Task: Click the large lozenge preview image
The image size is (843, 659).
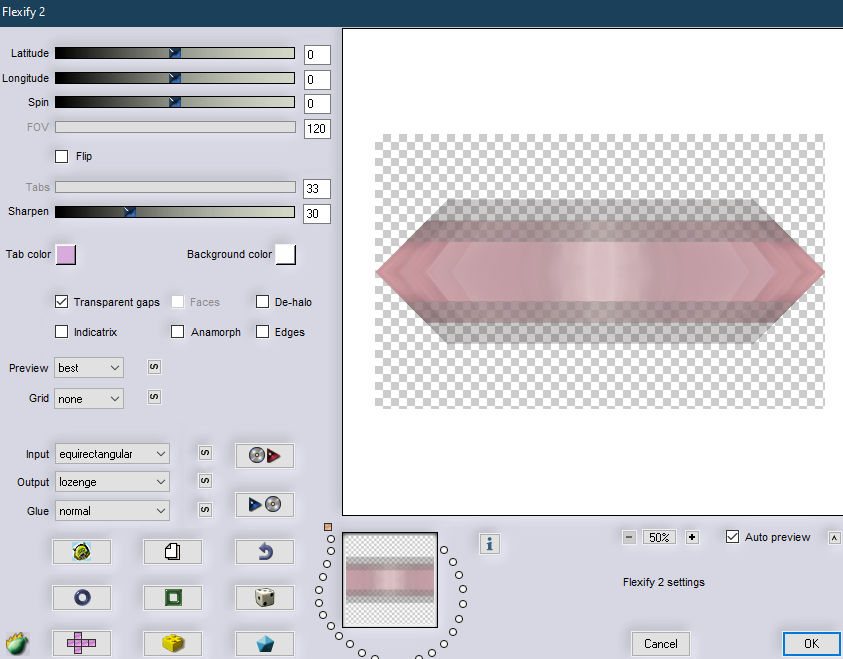Action: click(599, 271)
